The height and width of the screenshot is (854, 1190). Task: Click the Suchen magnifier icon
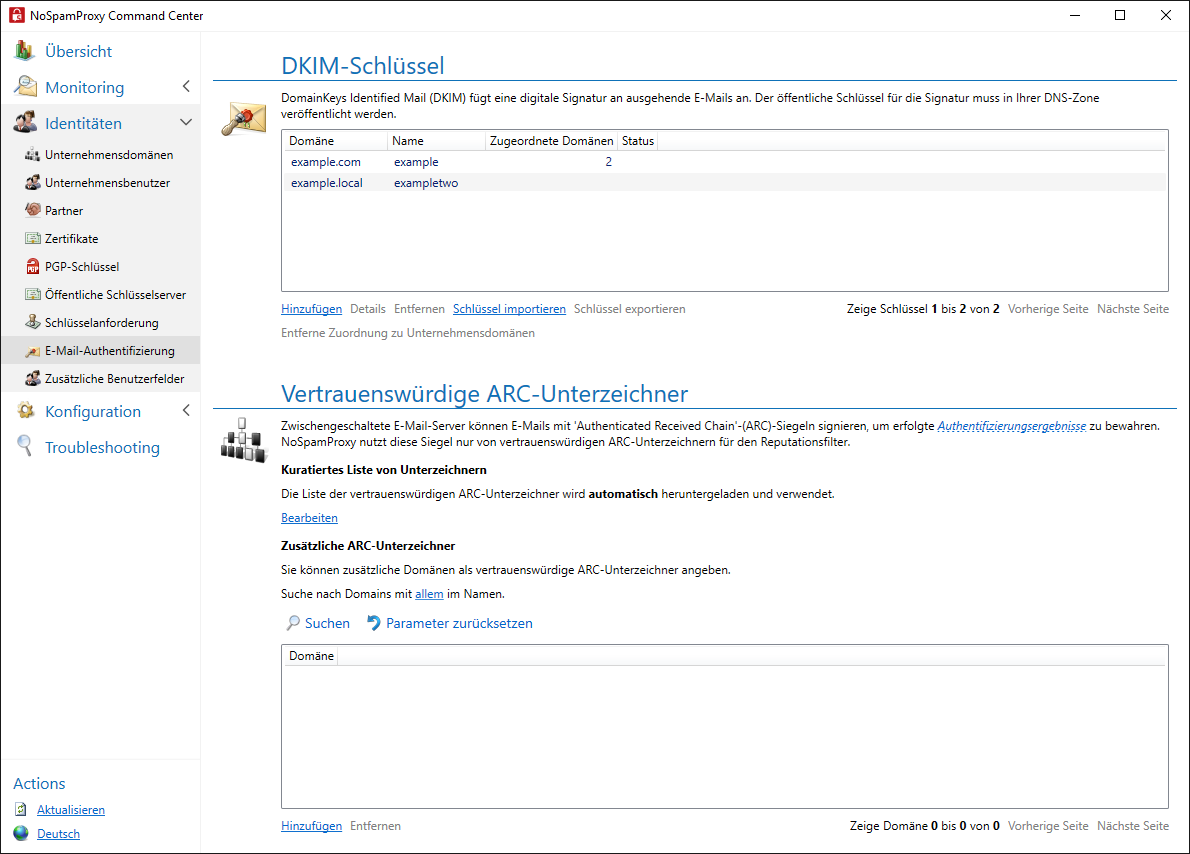(x=293, y=623)
